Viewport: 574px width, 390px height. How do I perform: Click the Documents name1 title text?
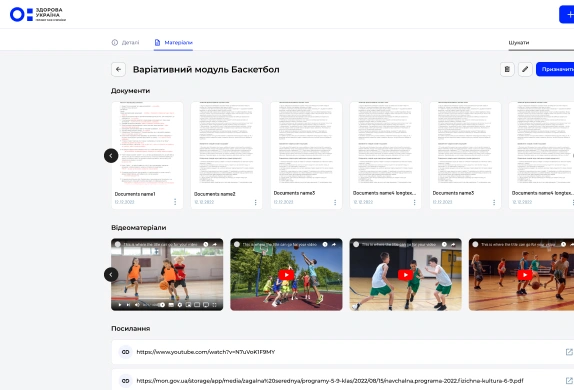(x=135, y=194)
